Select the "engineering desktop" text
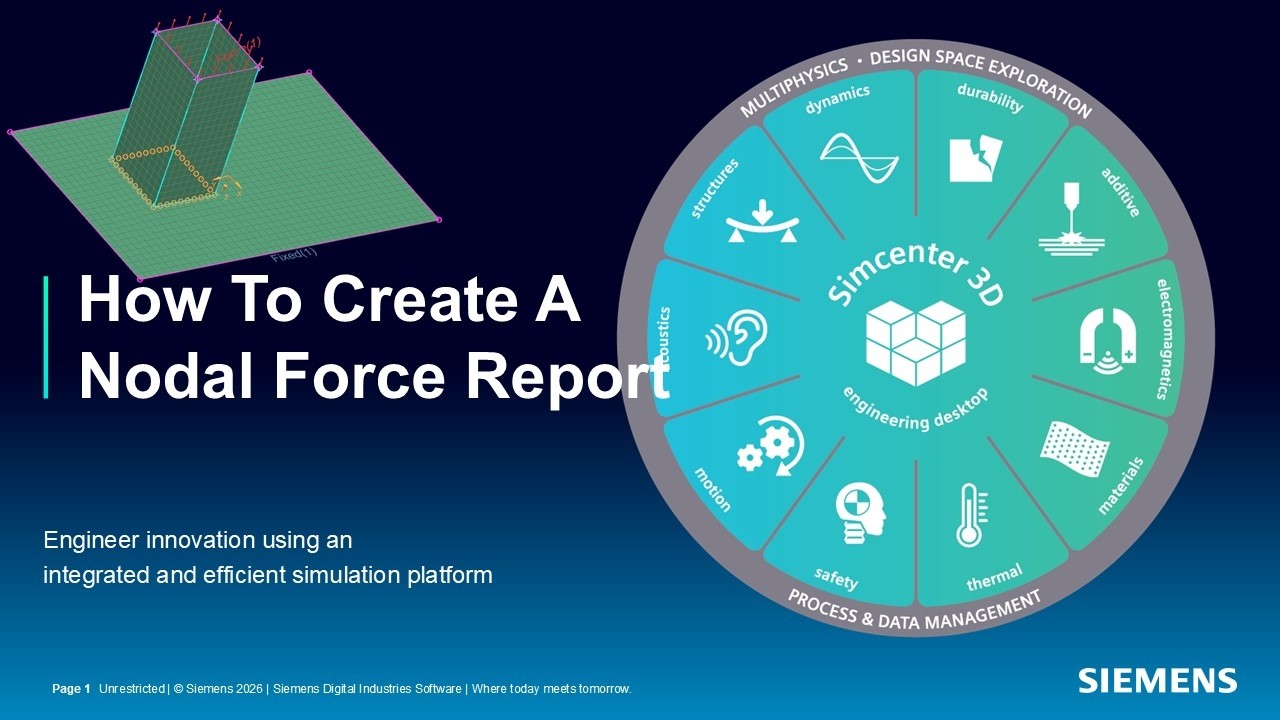Screen dimensions: 1280x720 [914, 410]
